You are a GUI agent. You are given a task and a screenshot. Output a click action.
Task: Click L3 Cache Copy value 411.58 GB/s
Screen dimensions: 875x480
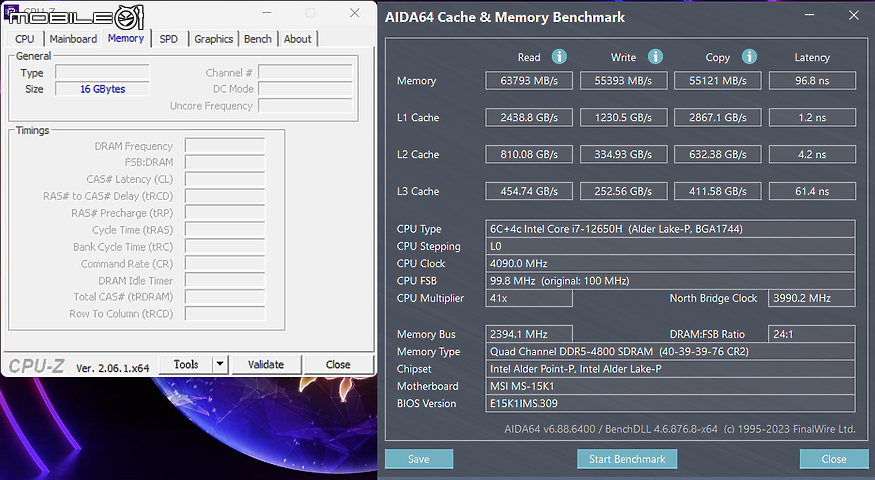[718, 191]
